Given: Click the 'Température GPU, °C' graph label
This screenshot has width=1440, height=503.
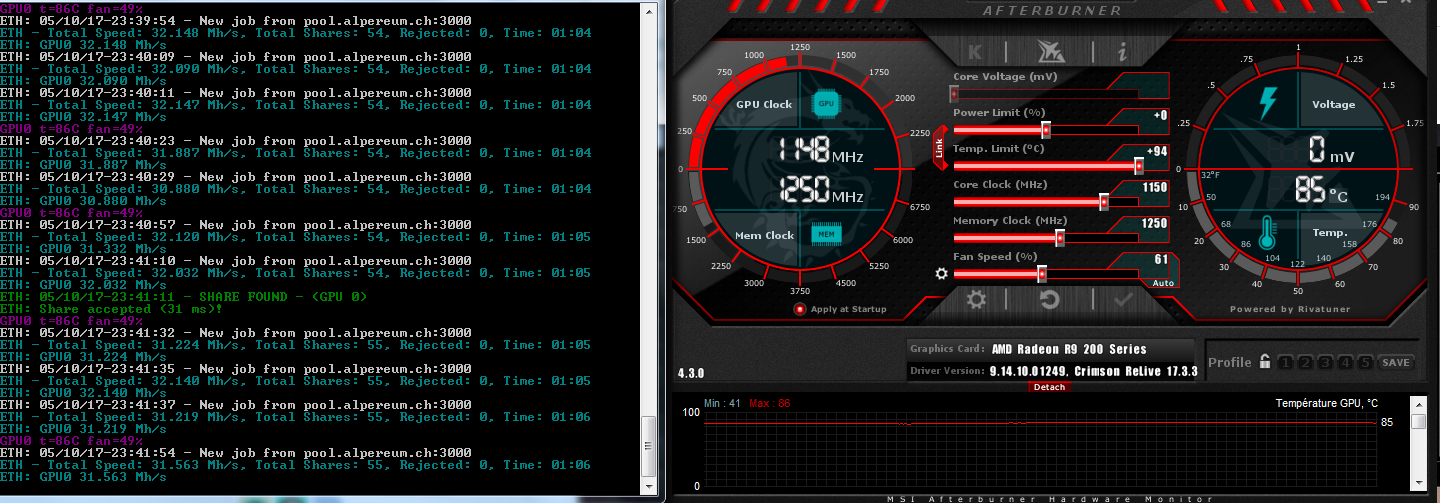Looking at the screenshot, I should click(x=1326, y=403).
